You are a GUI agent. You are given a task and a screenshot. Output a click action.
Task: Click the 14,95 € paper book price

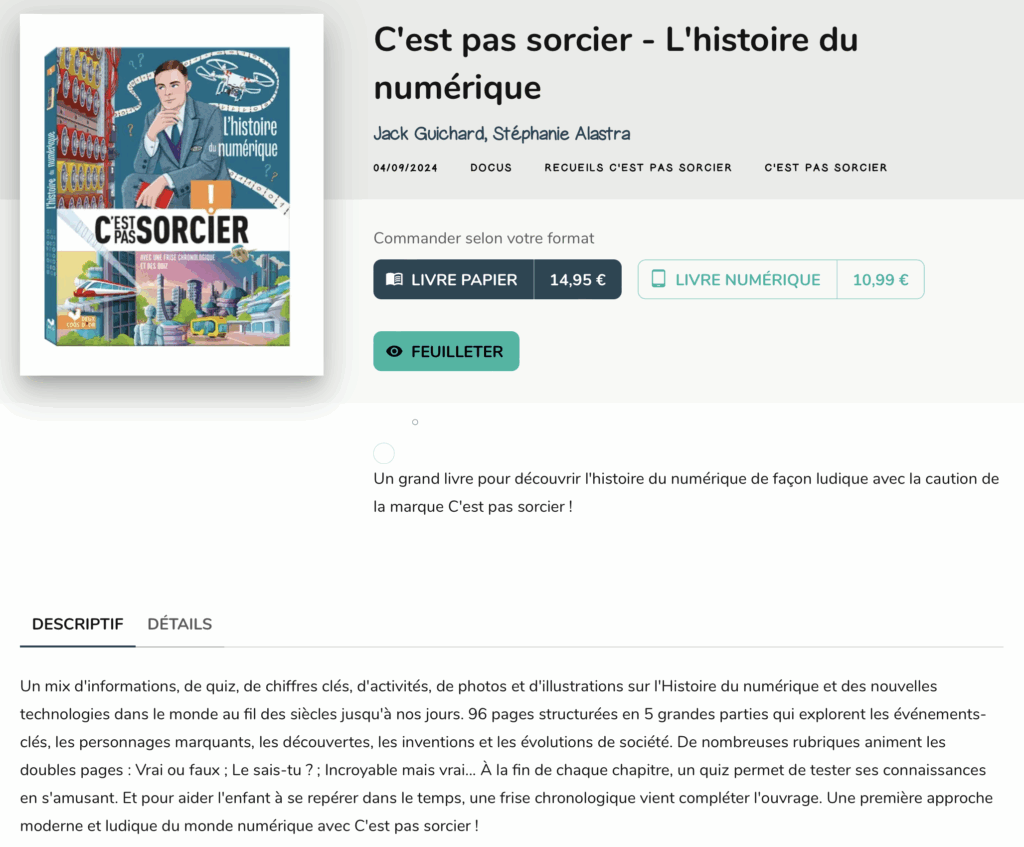click(x=577, y=280)
